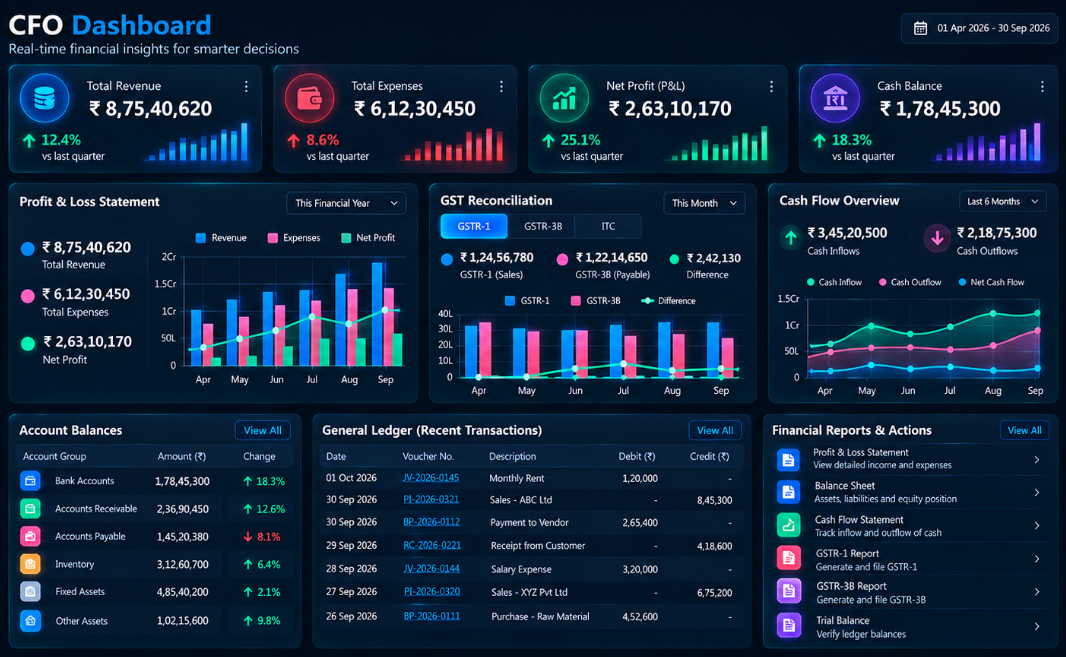This screenshot has height=657, width=1066.
Task: Click the Net Profit growth chart icon
Action: click(564, 99)
